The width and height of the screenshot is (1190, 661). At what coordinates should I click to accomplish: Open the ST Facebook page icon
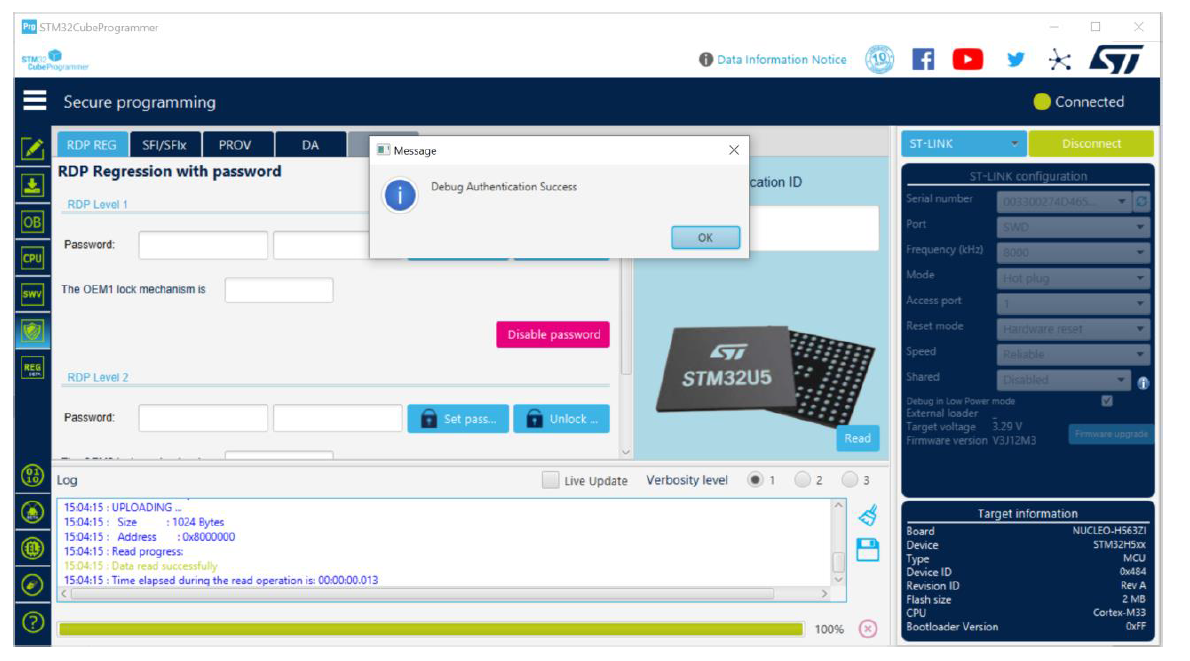pos(923,59)
